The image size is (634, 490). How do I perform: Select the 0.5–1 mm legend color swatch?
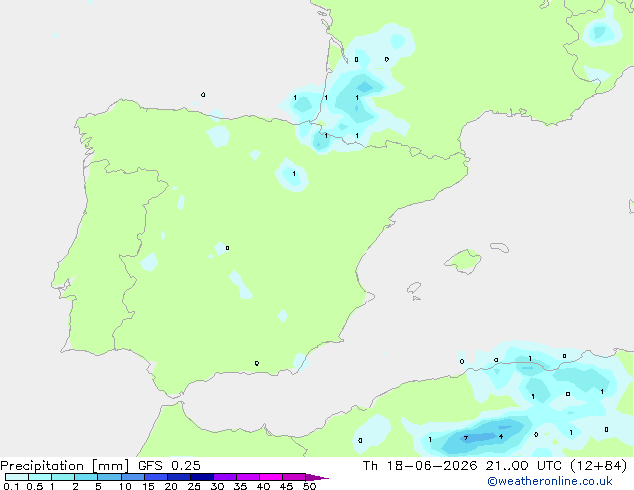pos(40,477)
